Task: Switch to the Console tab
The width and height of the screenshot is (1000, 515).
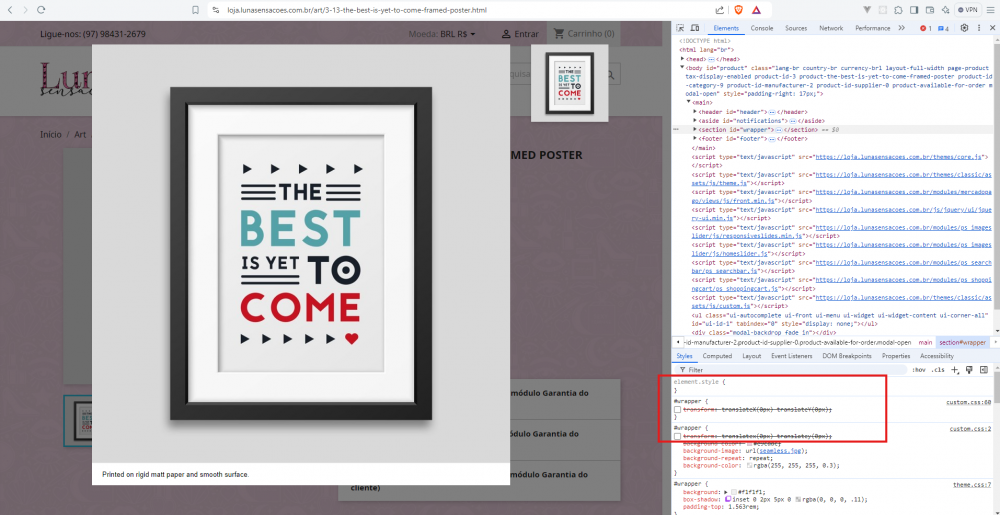Action: click(x=761, y=28)
